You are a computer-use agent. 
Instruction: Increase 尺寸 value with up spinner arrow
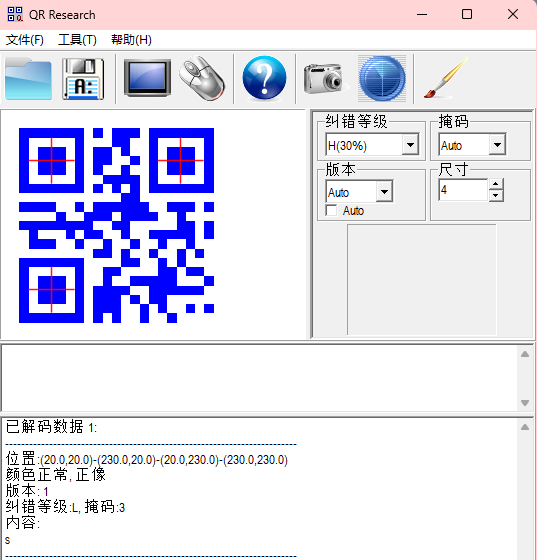click(496, 184)
